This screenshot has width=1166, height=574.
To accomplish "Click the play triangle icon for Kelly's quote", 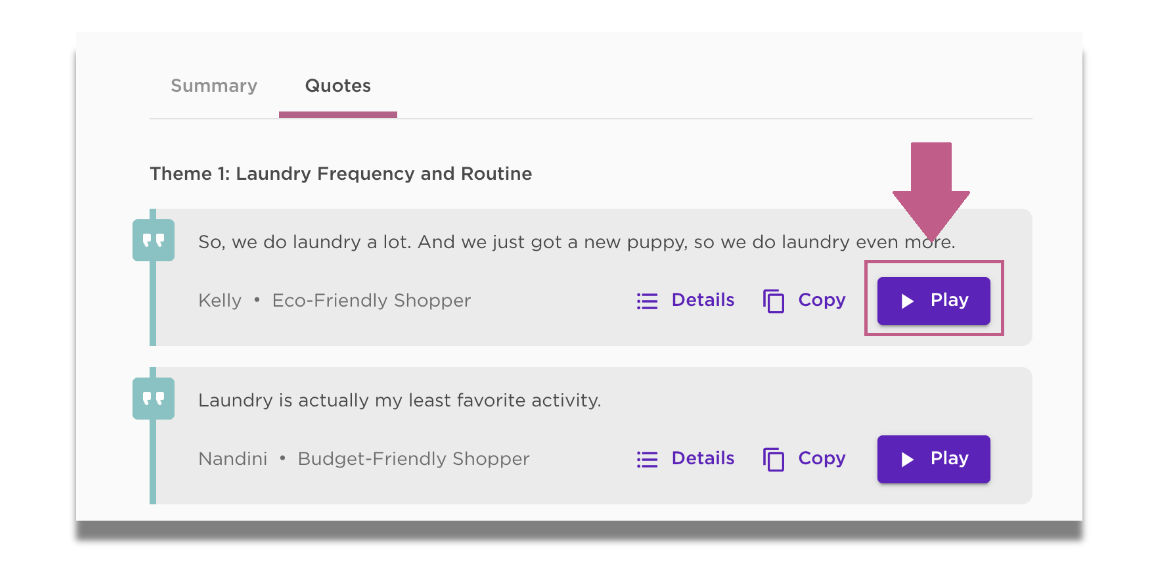I will 907,301.
